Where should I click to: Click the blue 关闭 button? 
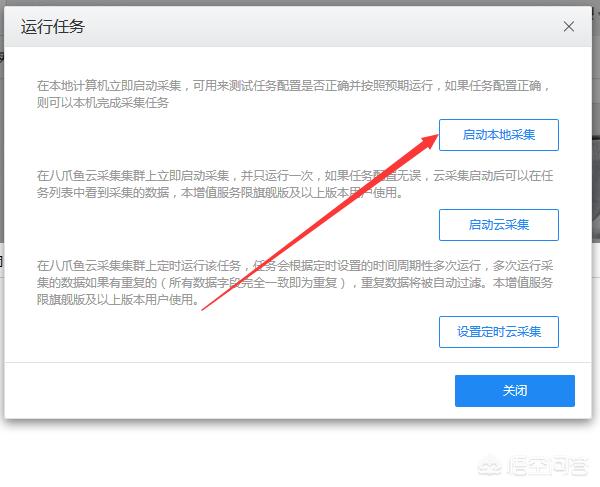(x=515, y=391)
